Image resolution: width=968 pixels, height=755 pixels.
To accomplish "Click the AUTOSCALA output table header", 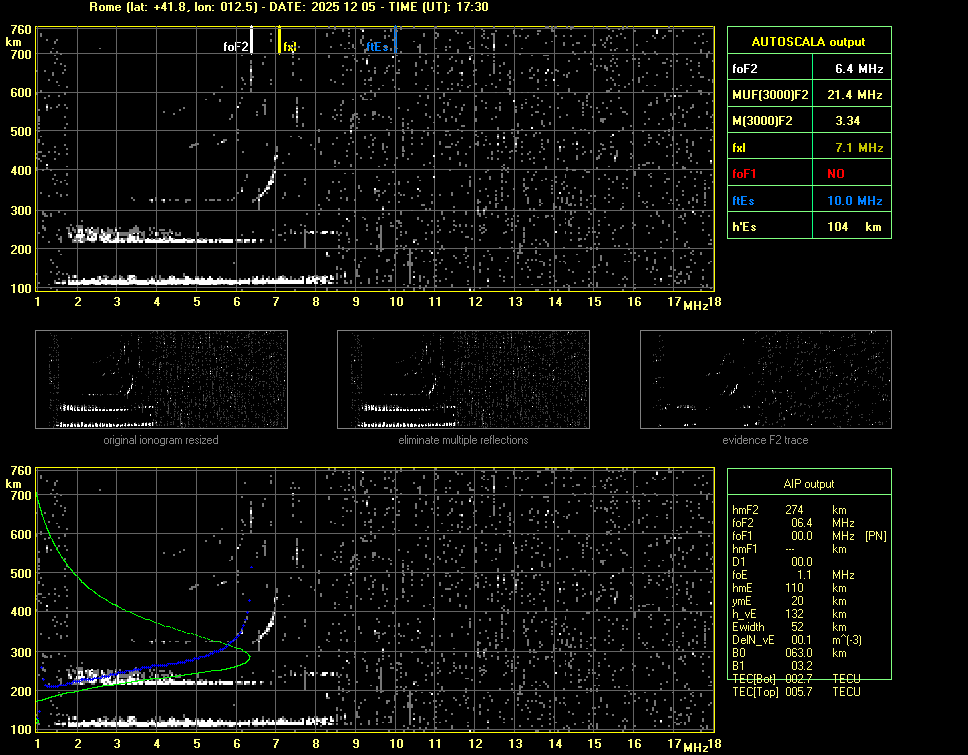I will [808, 42].
